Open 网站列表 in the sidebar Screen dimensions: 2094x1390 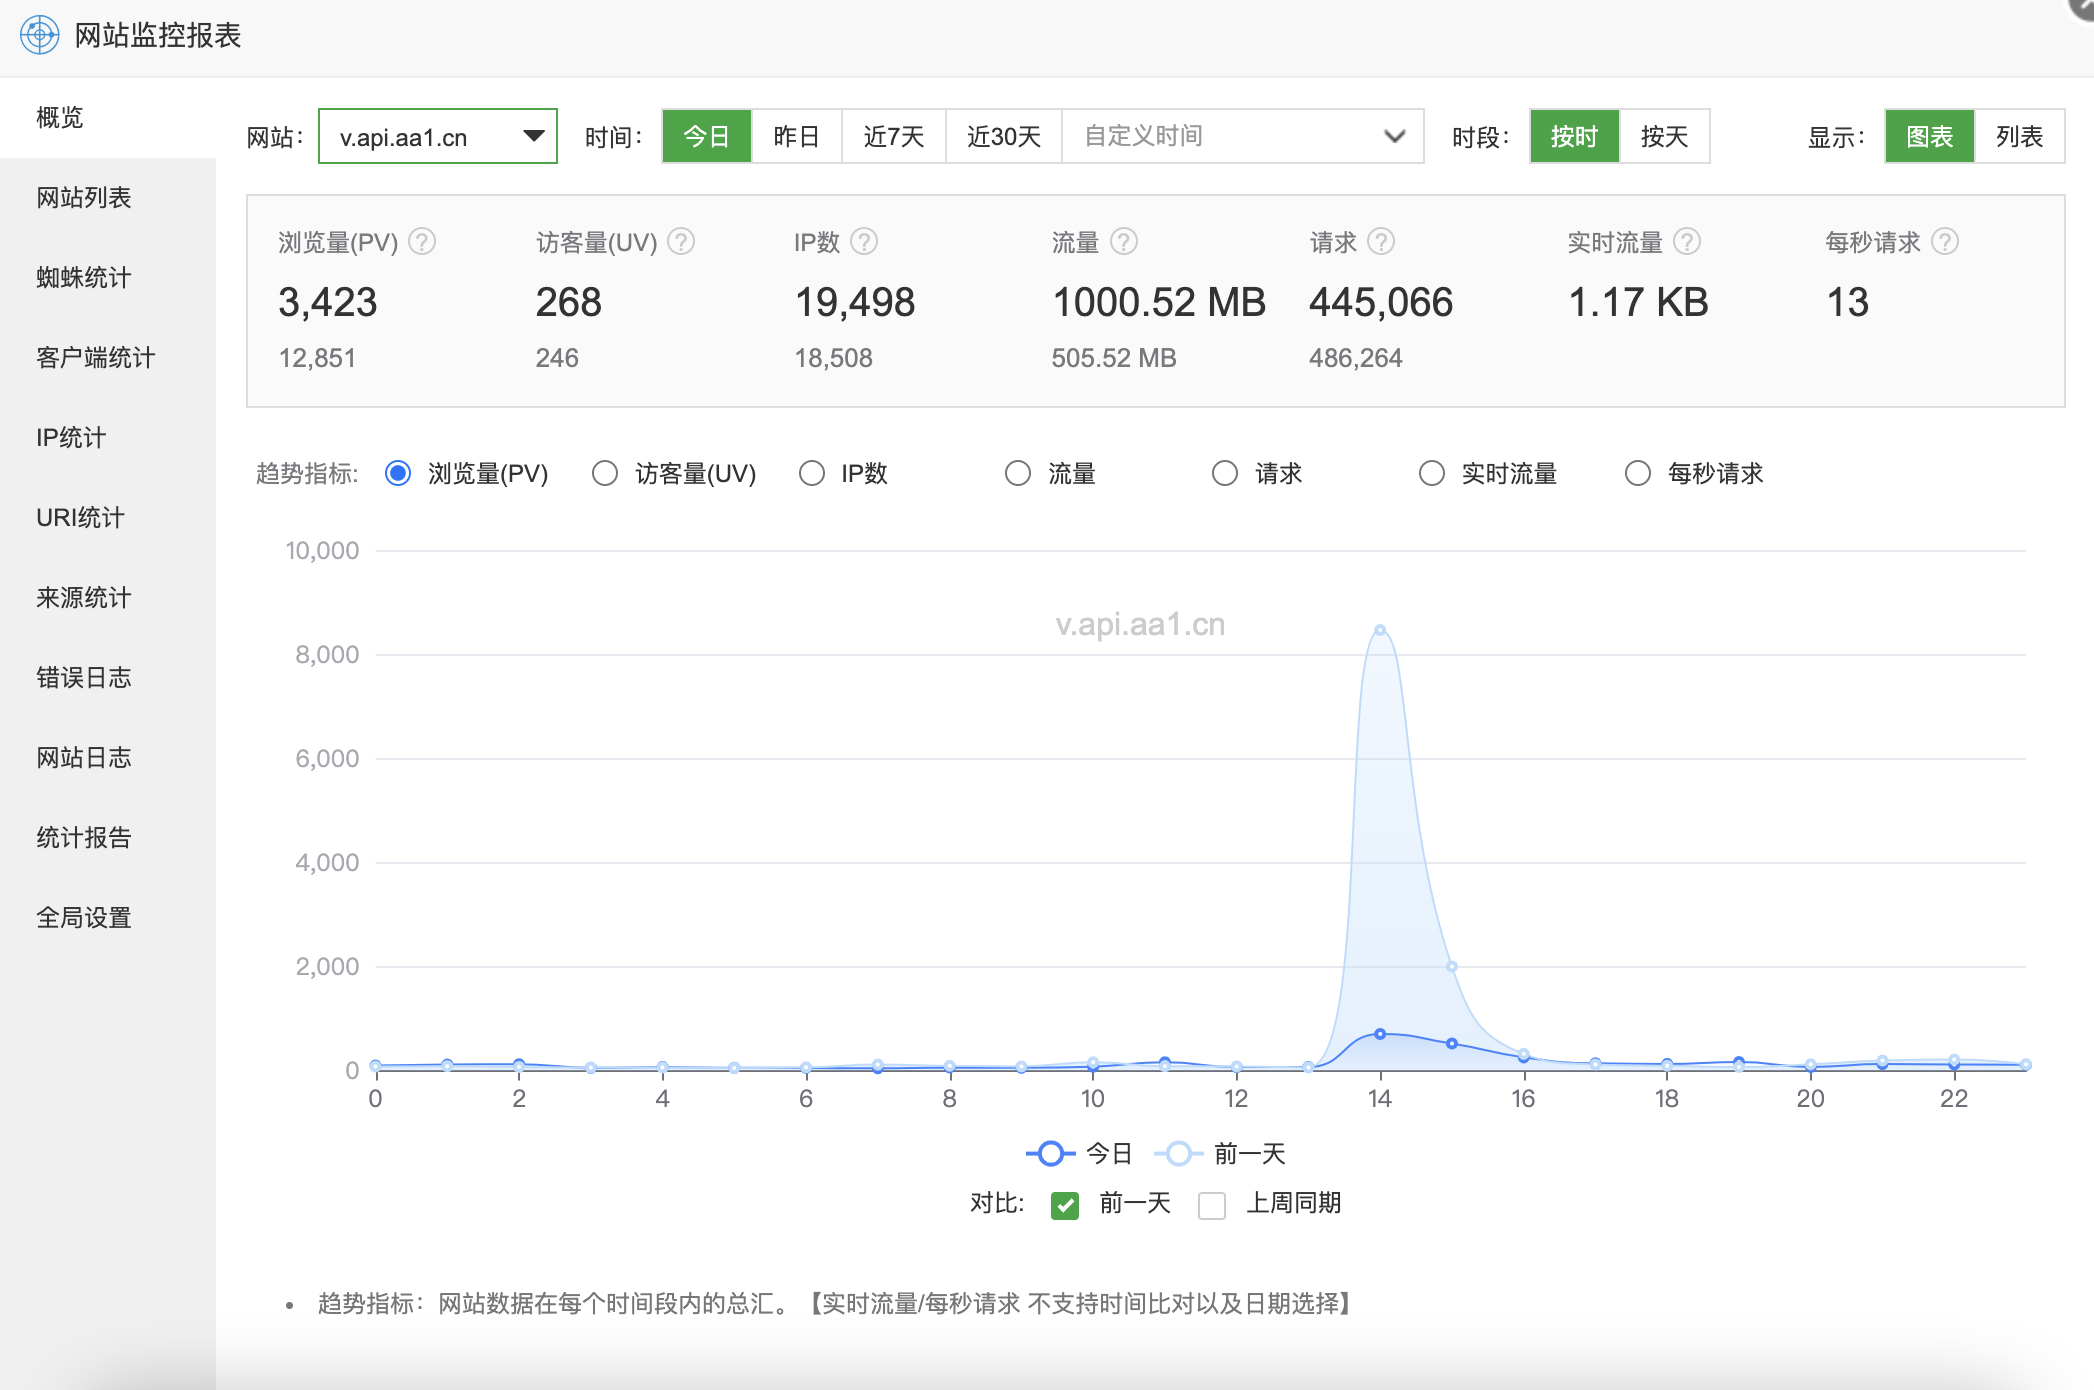point(108,198)
